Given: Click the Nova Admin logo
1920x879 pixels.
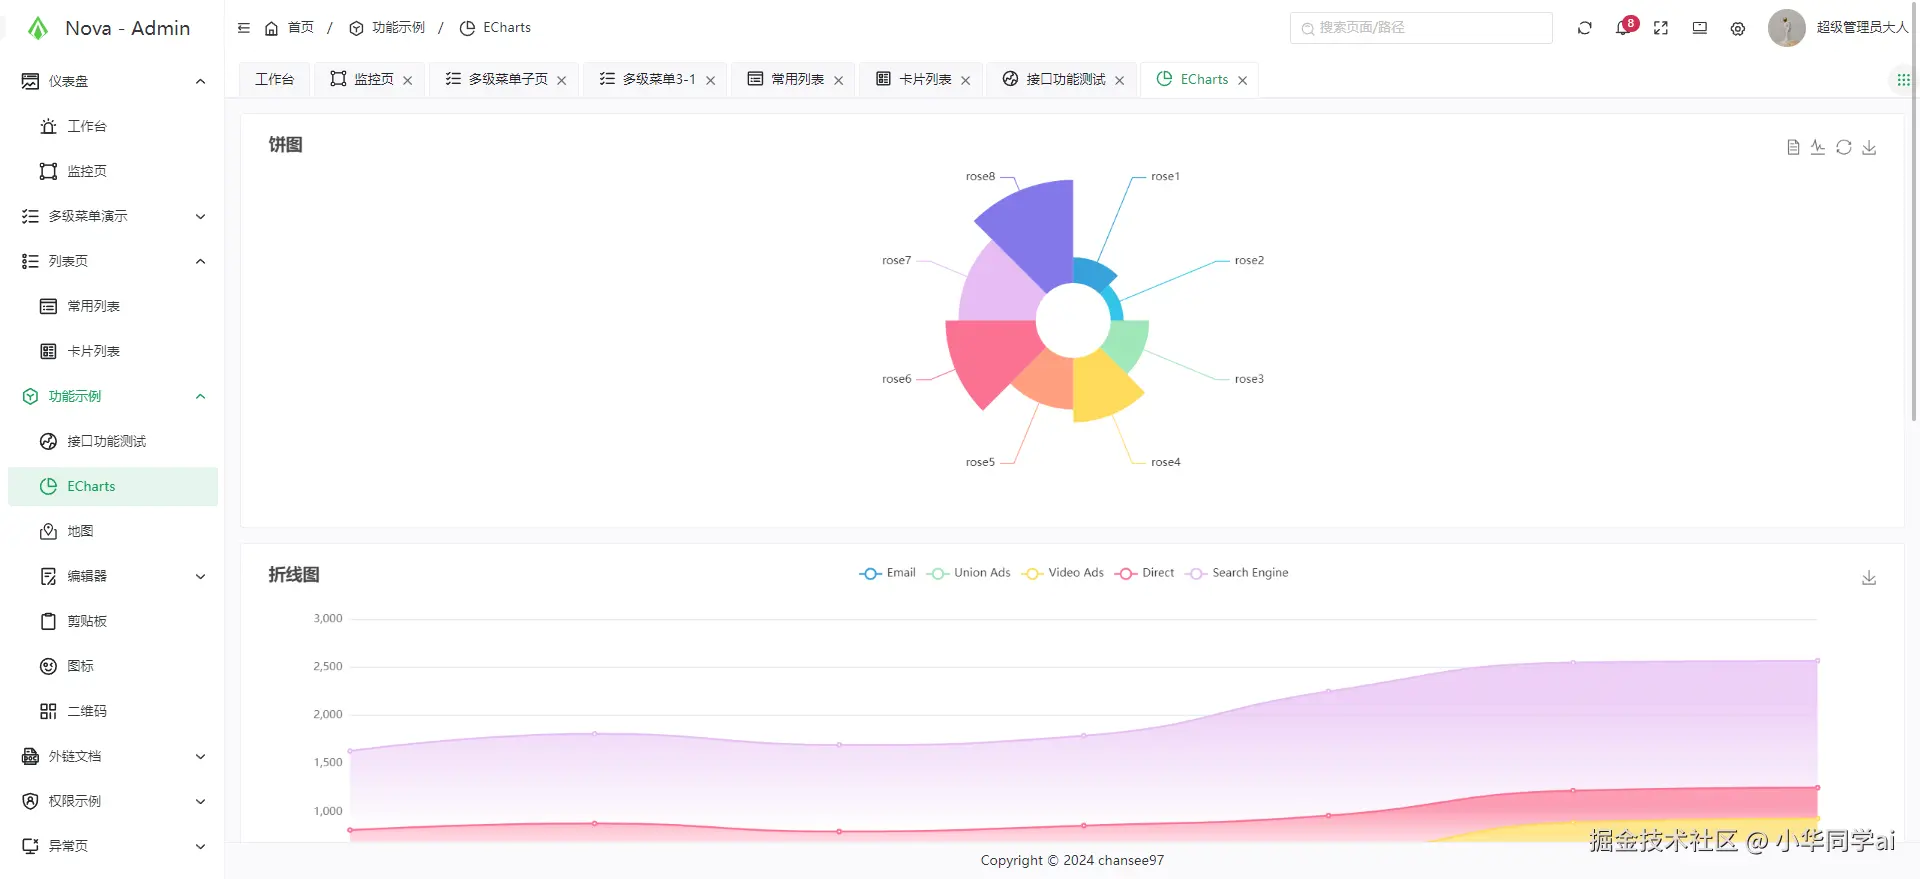Looking at the screenshot, I should coord(38,28).
